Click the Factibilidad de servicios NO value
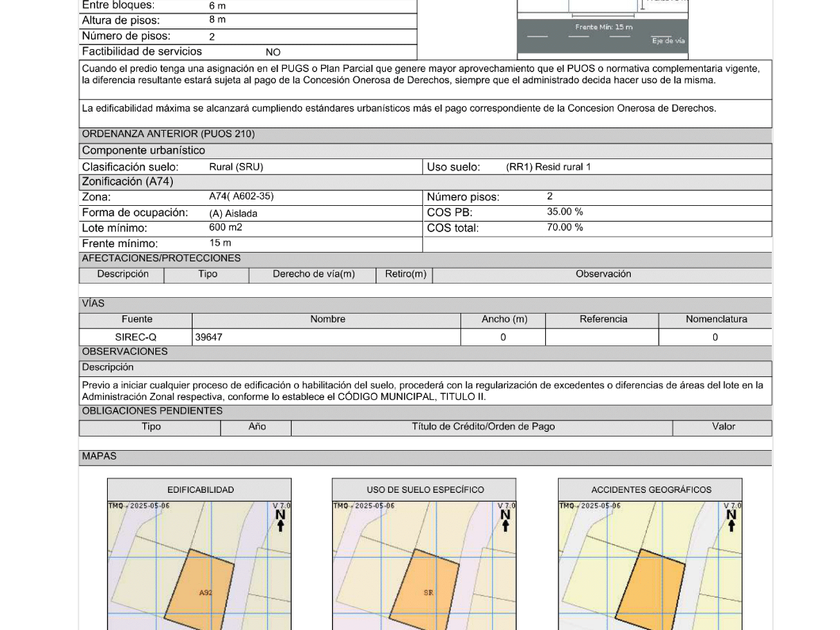The image size is (840, 630). click(x=273, y=52)
